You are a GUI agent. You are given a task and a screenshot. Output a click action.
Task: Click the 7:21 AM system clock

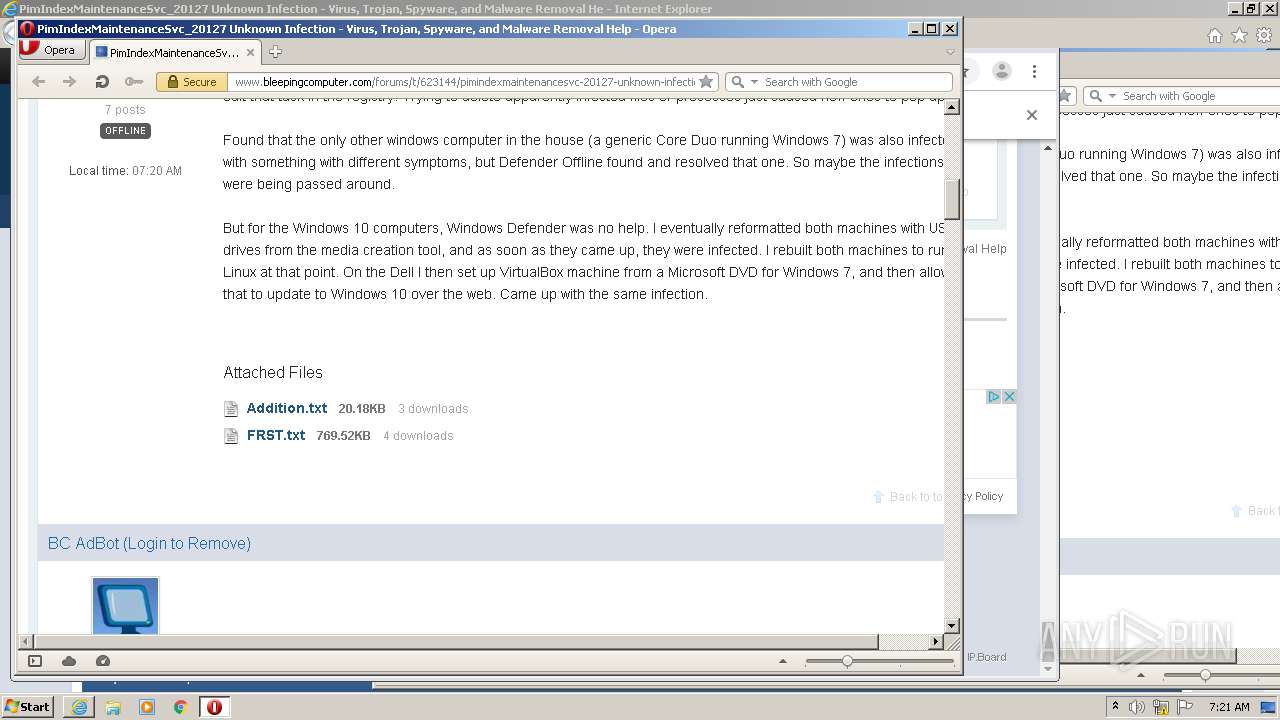tap(1229, 707)
